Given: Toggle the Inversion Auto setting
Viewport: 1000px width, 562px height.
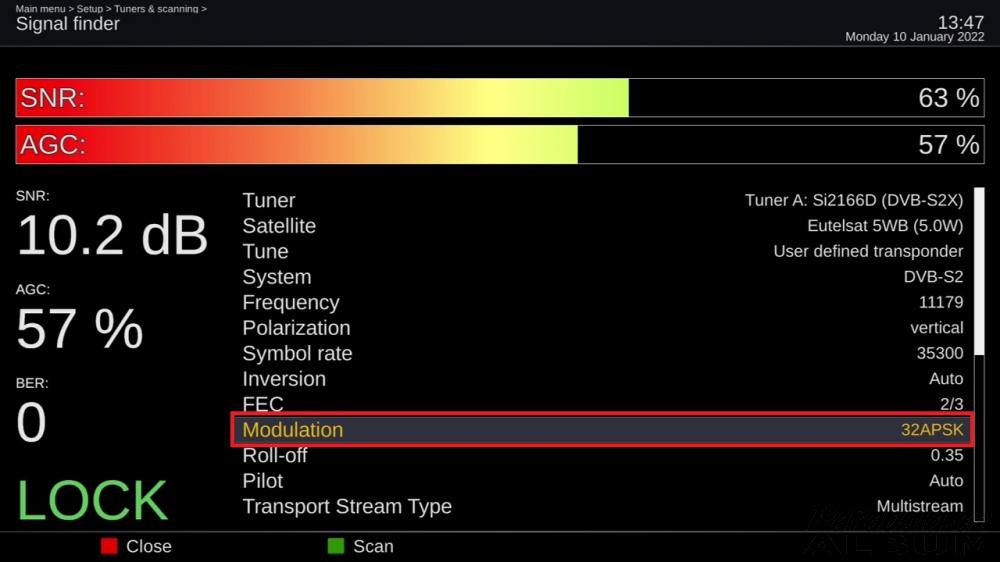Looking at the screenshot, I should (602, 379).
